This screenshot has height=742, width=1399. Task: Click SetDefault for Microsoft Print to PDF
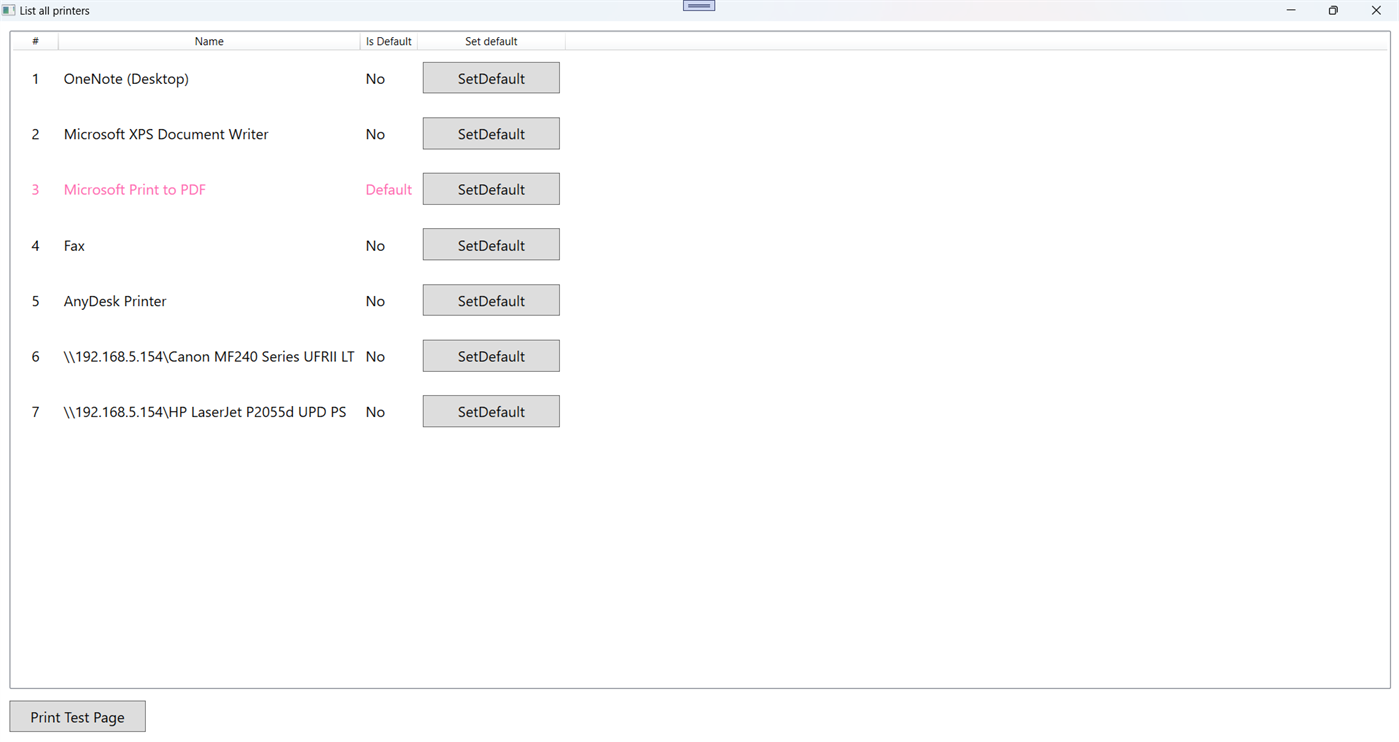[490, 188]
